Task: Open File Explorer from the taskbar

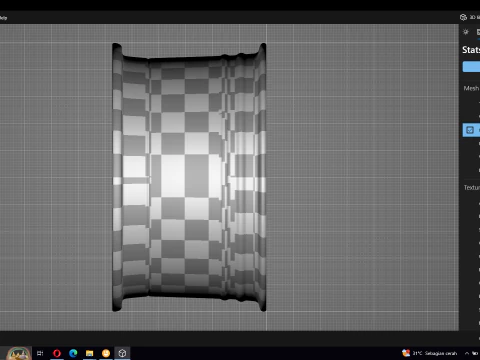Action: pyautogui.click(x=89, y=353)
